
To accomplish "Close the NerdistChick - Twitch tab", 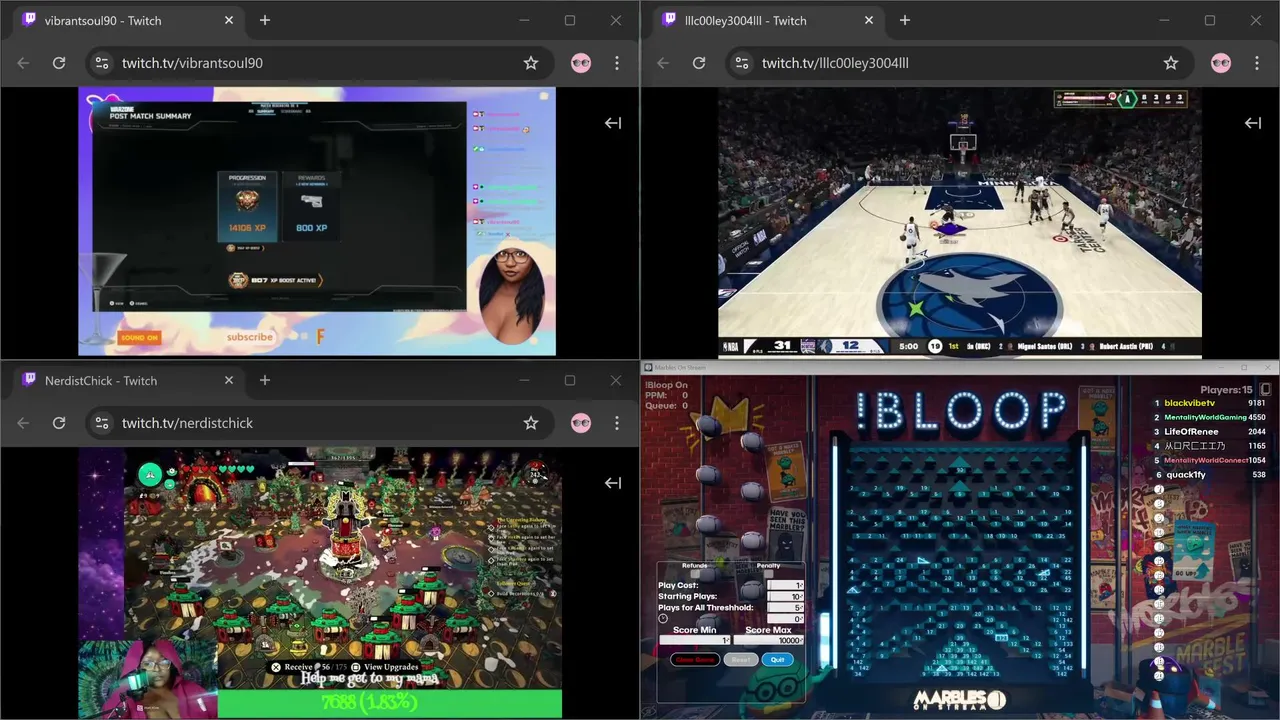I will [x=229, y=380].
